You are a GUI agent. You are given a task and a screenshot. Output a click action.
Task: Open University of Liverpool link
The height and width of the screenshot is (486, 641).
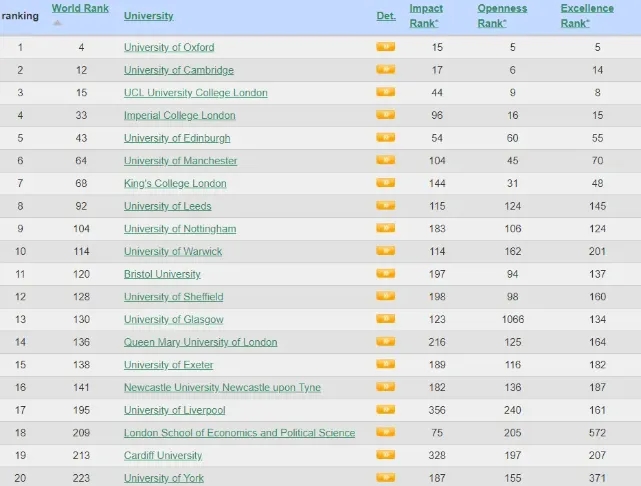coord(175,410)
